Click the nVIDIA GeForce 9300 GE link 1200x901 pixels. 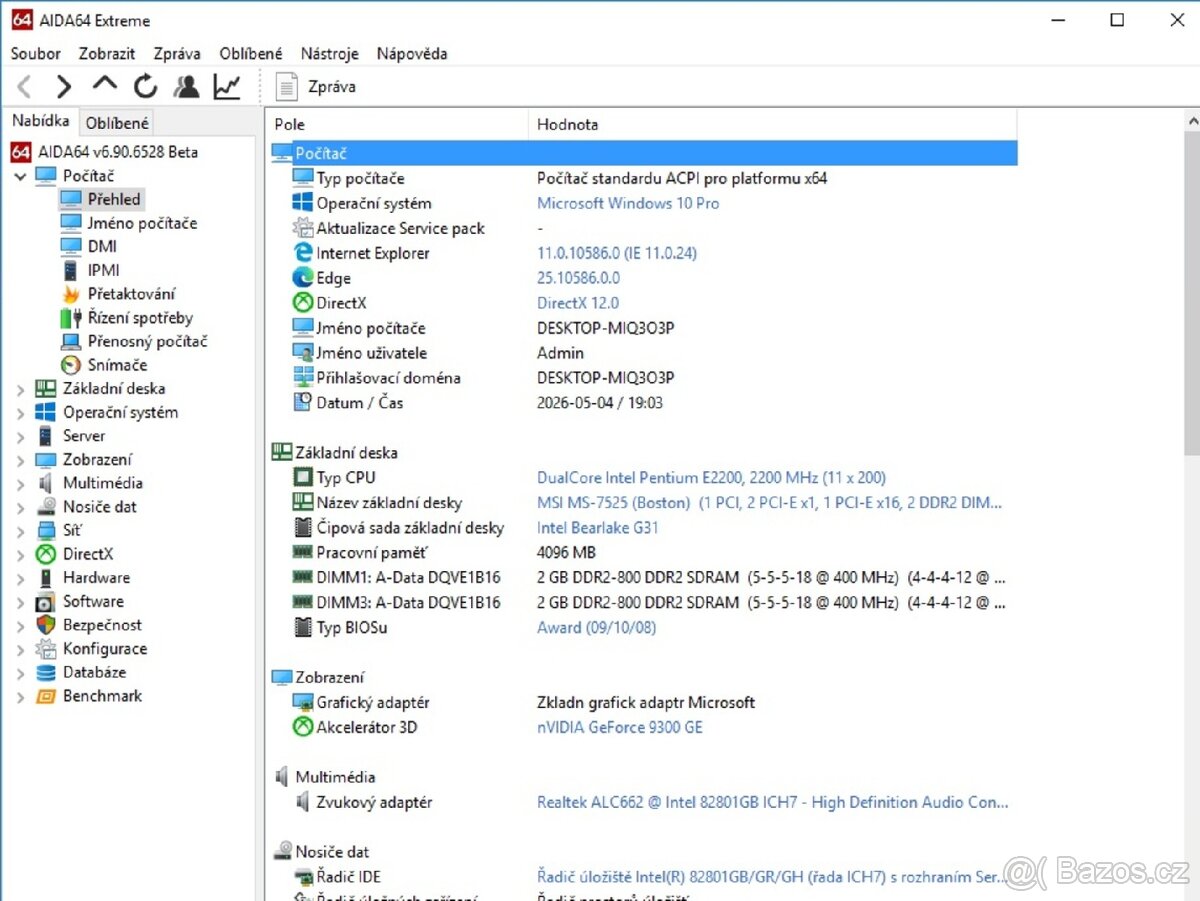tap(620, 727)
